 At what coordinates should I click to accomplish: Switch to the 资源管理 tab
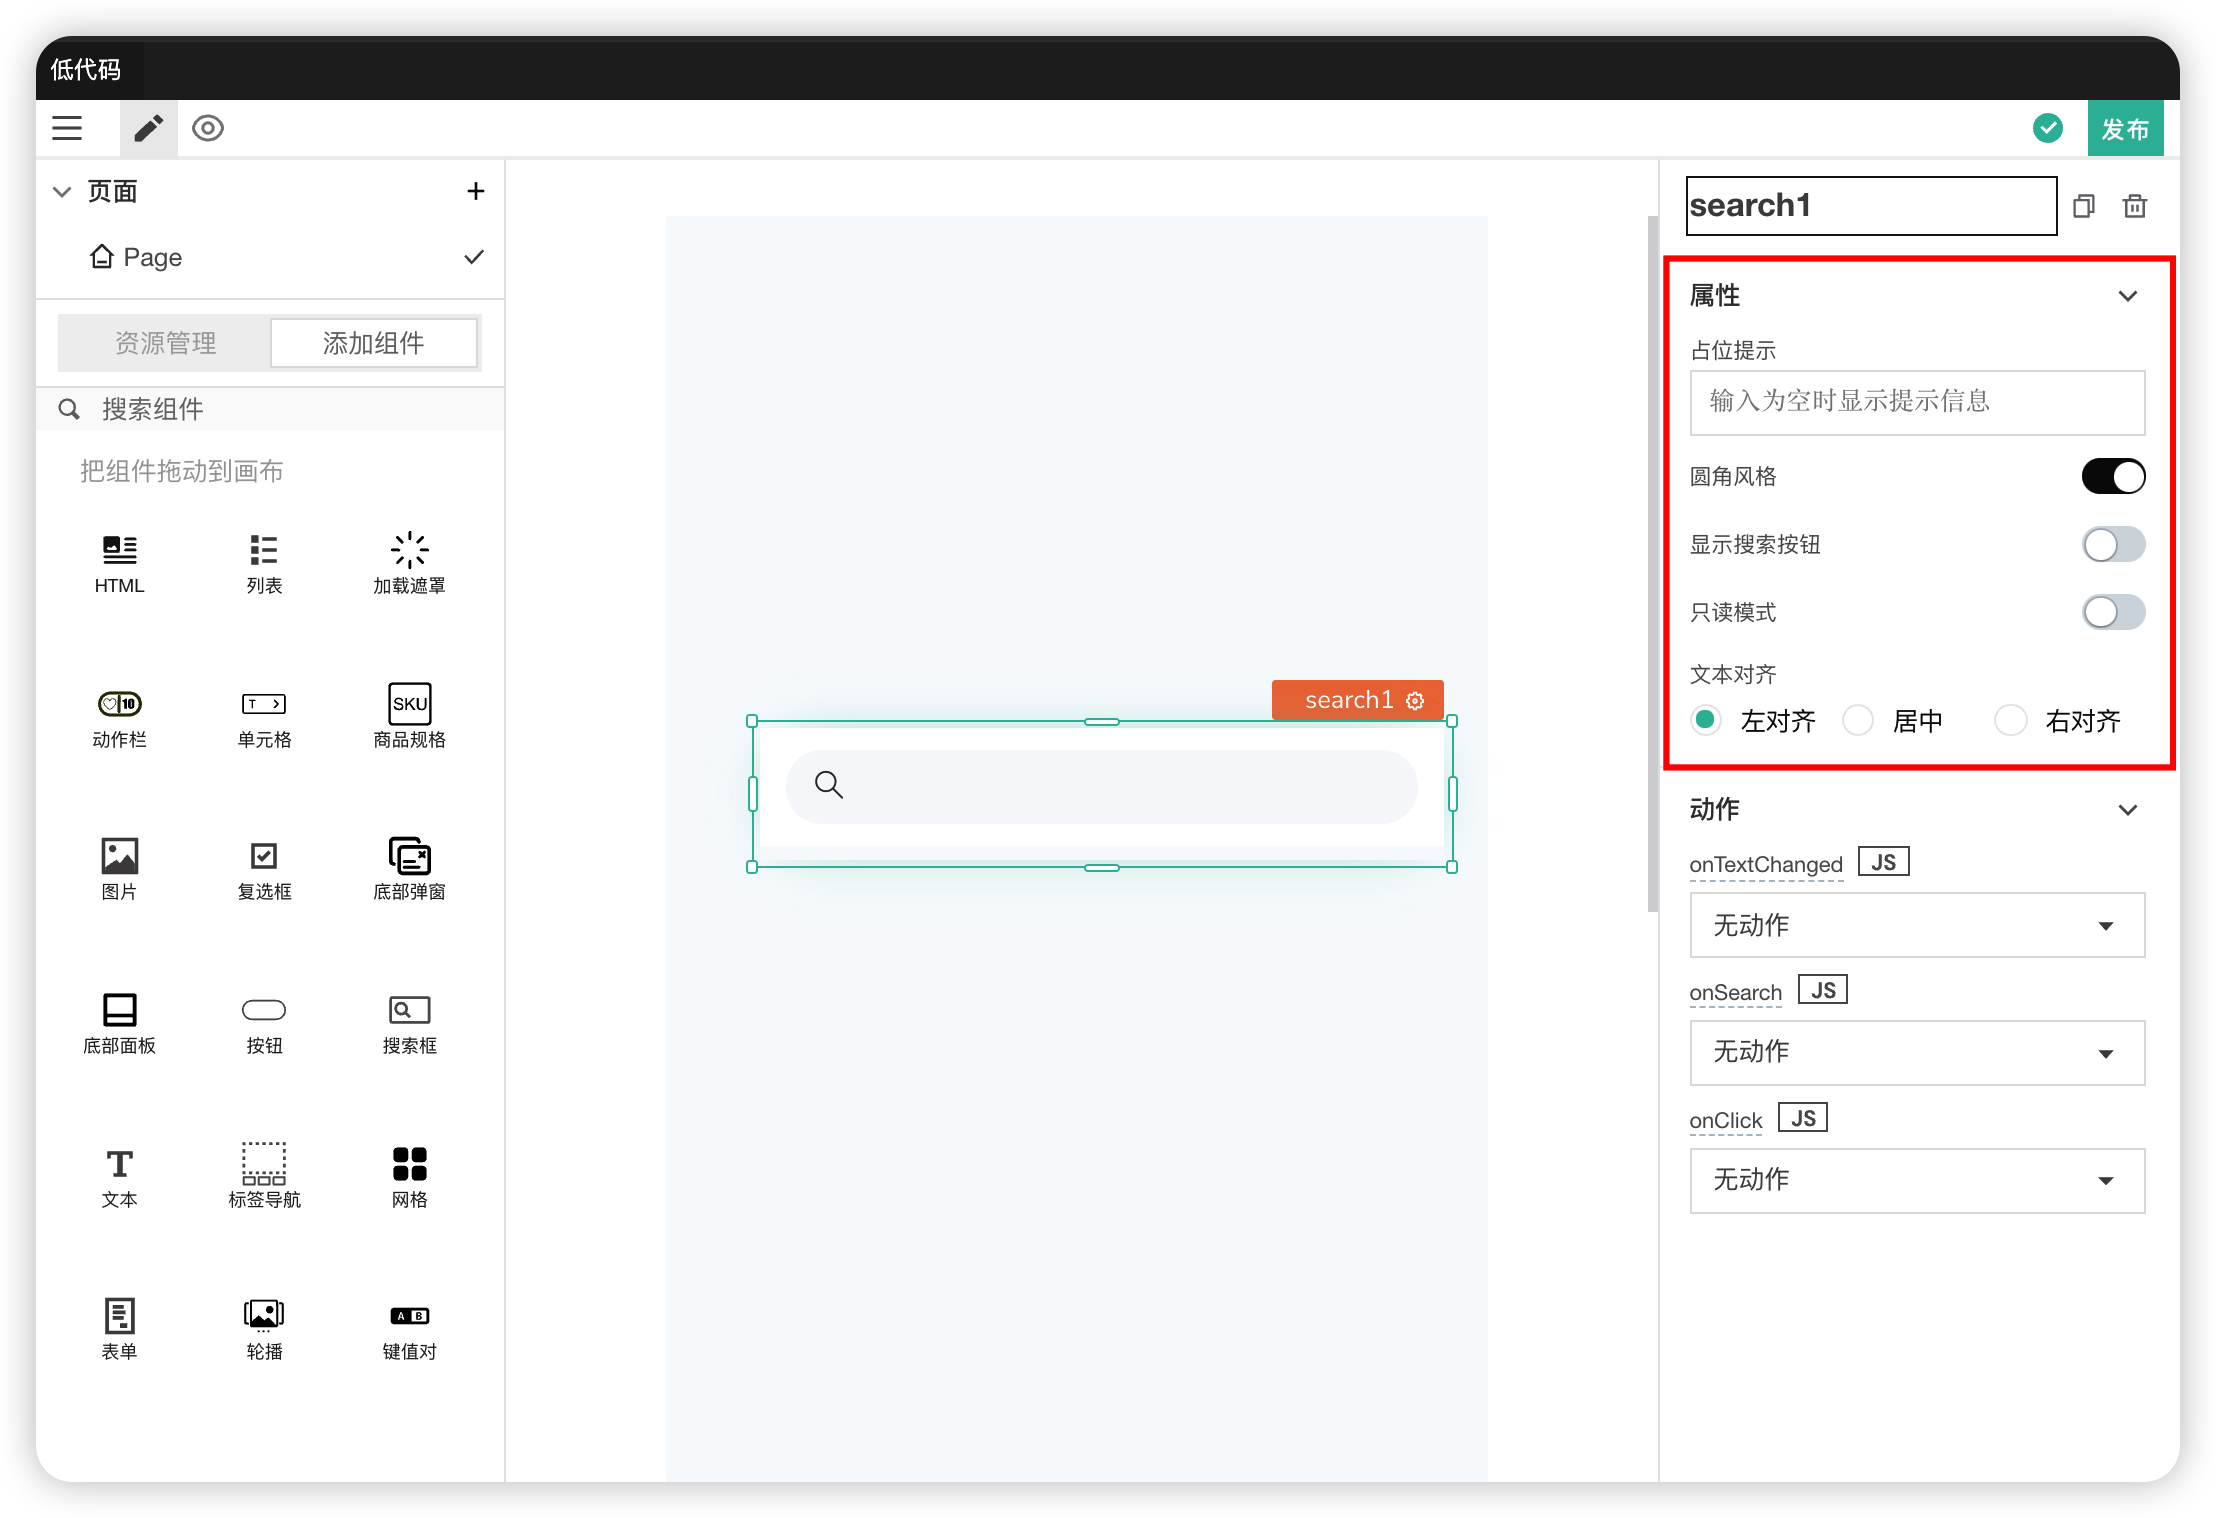point(165,343)
